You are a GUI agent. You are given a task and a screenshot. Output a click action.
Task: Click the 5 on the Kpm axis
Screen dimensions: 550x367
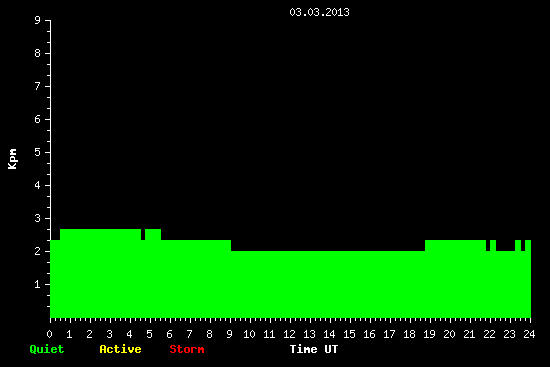pyautogui.click(x=38, y=152)
